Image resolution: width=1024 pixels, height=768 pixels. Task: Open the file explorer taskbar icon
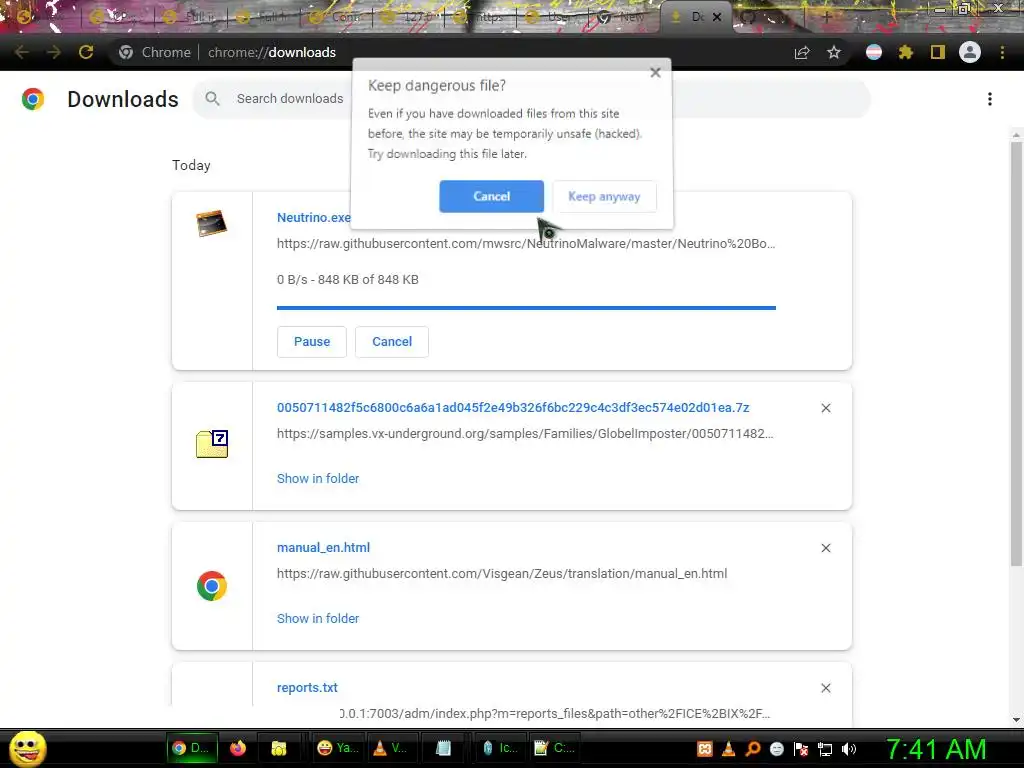pyautogui.click(x=279, y=748)
